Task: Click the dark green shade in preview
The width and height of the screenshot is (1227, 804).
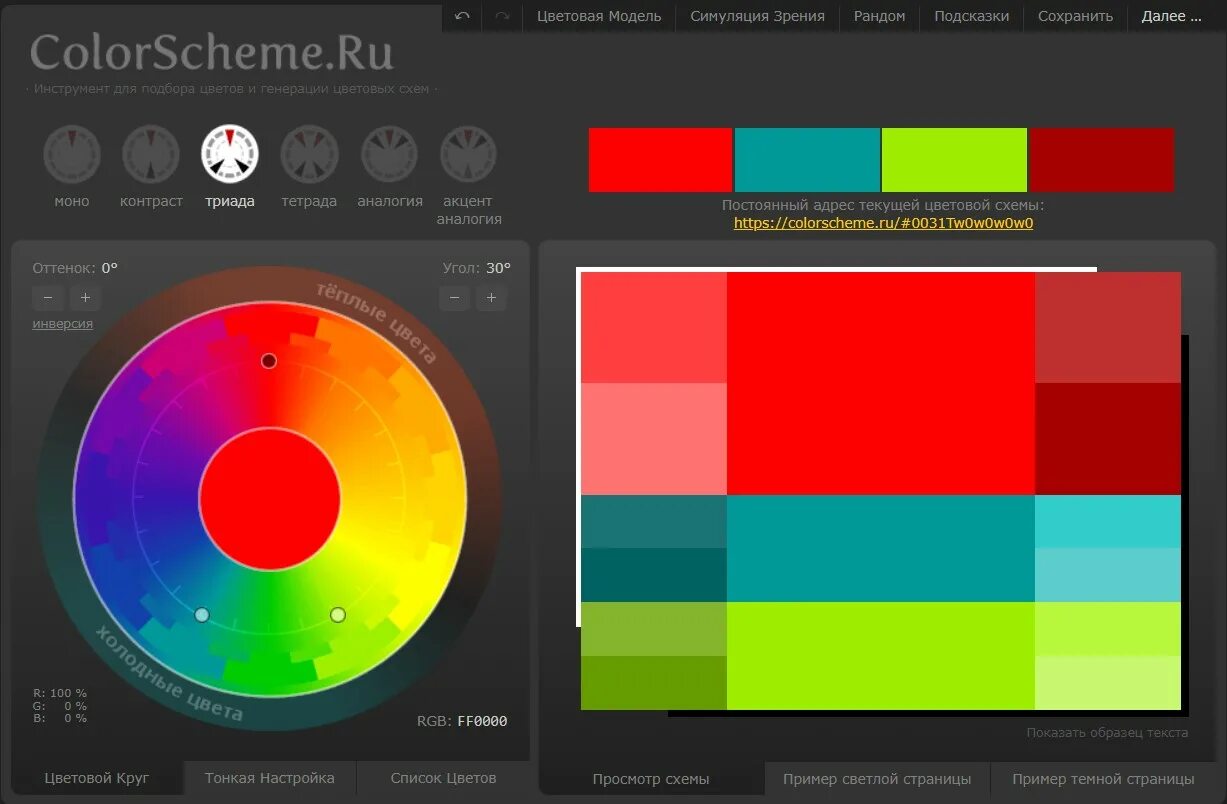Action: [654, 683]
